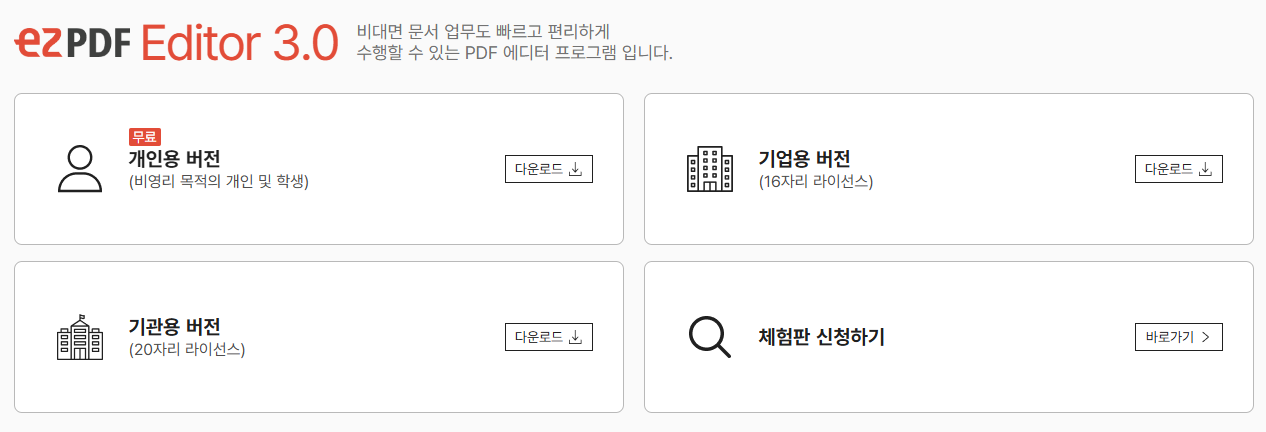
Task: Click the chevron arrow in 바로가기 button
Action: click(x=1205, y=338)
